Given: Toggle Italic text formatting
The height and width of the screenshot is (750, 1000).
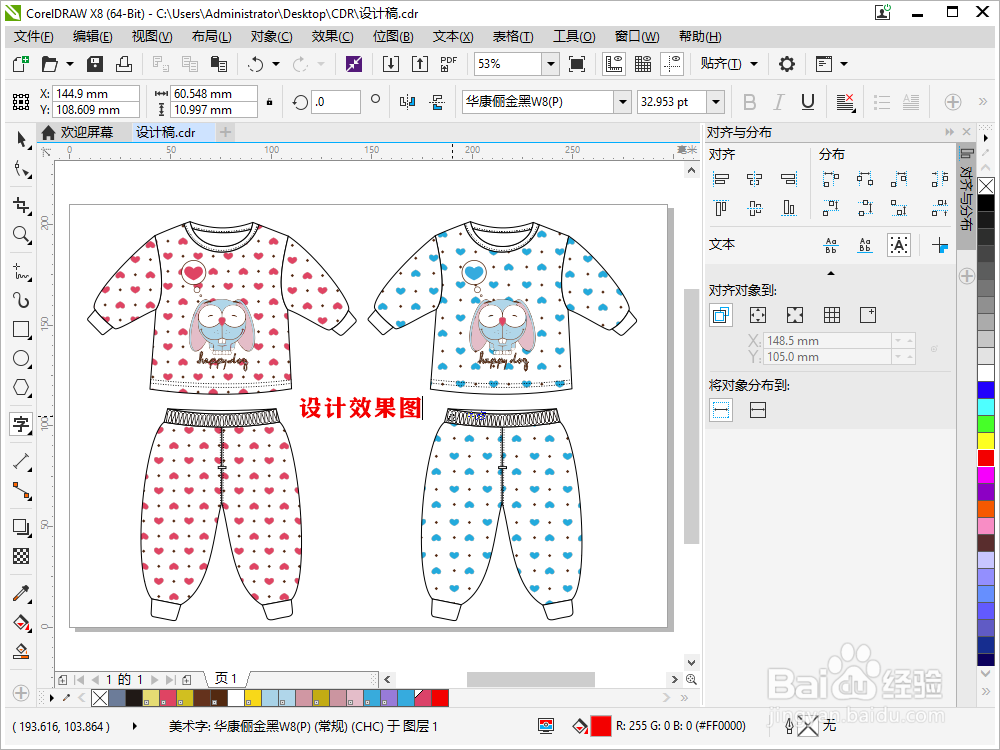Looking at the screenshot, I should click(779, 102).
